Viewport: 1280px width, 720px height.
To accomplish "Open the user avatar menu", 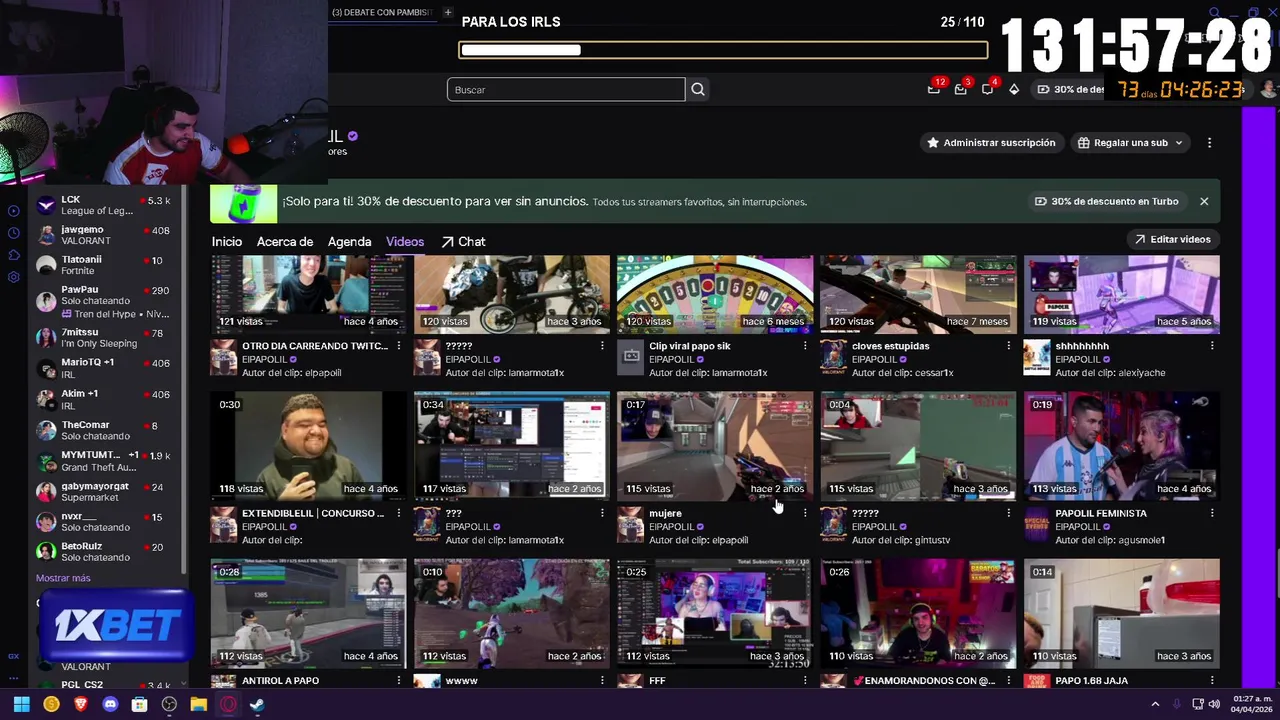I will (x=1268, y=89).
